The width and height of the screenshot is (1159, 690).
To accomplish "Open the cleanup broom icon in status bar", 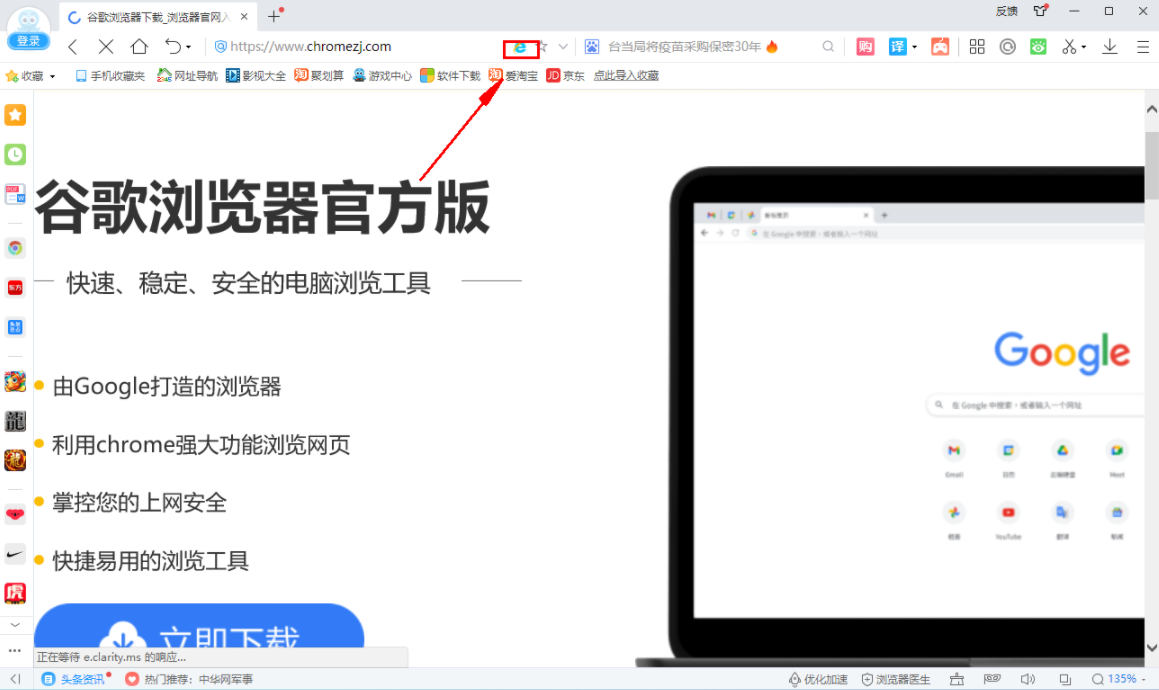I will tap(957, 678).
